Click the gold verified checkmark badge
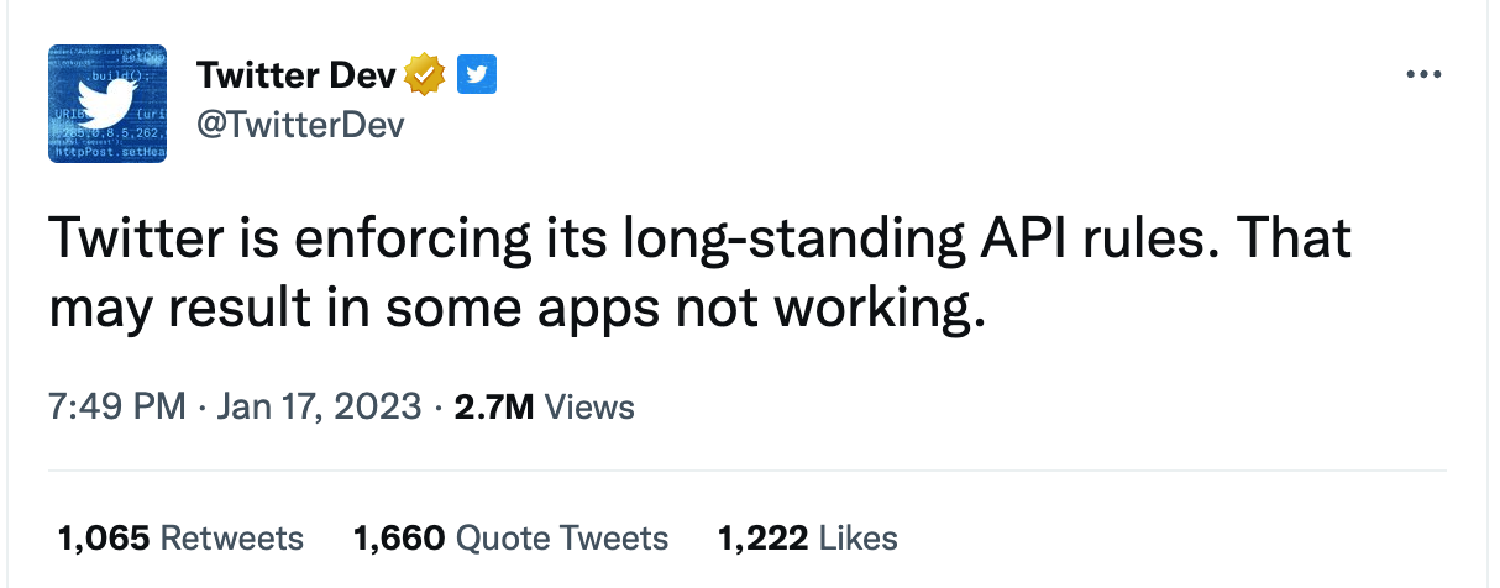 (424, 75)
